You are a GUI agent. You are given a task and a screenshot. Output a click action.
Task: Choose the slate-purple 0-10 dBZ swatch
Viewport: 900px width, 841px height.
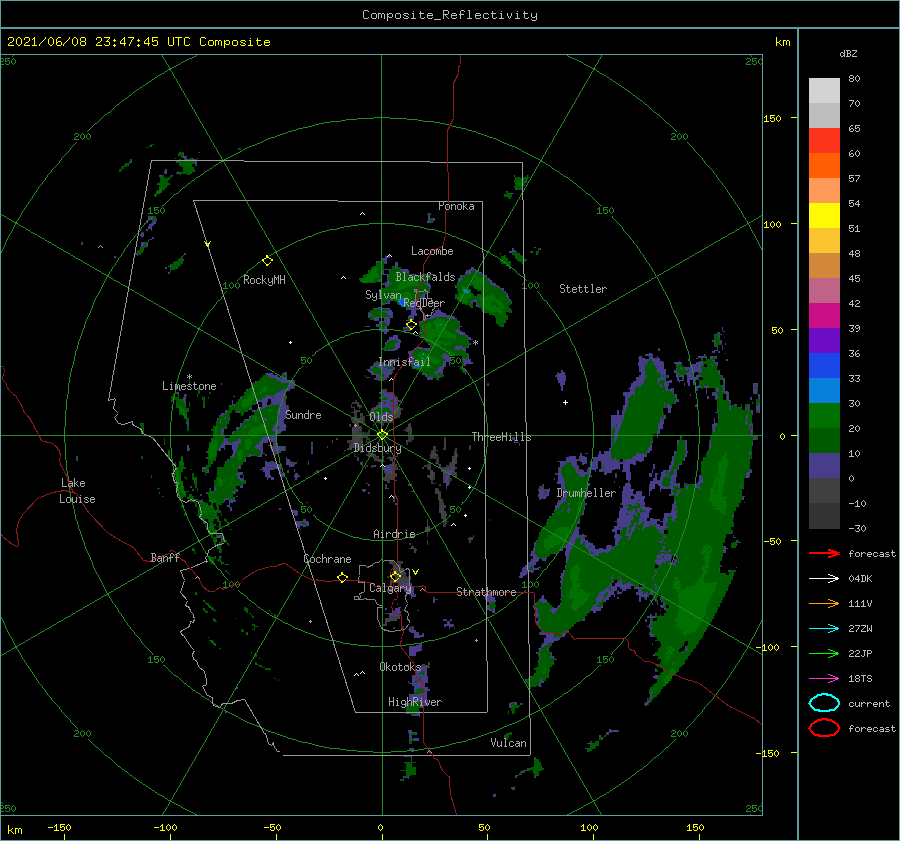[824, 466]
